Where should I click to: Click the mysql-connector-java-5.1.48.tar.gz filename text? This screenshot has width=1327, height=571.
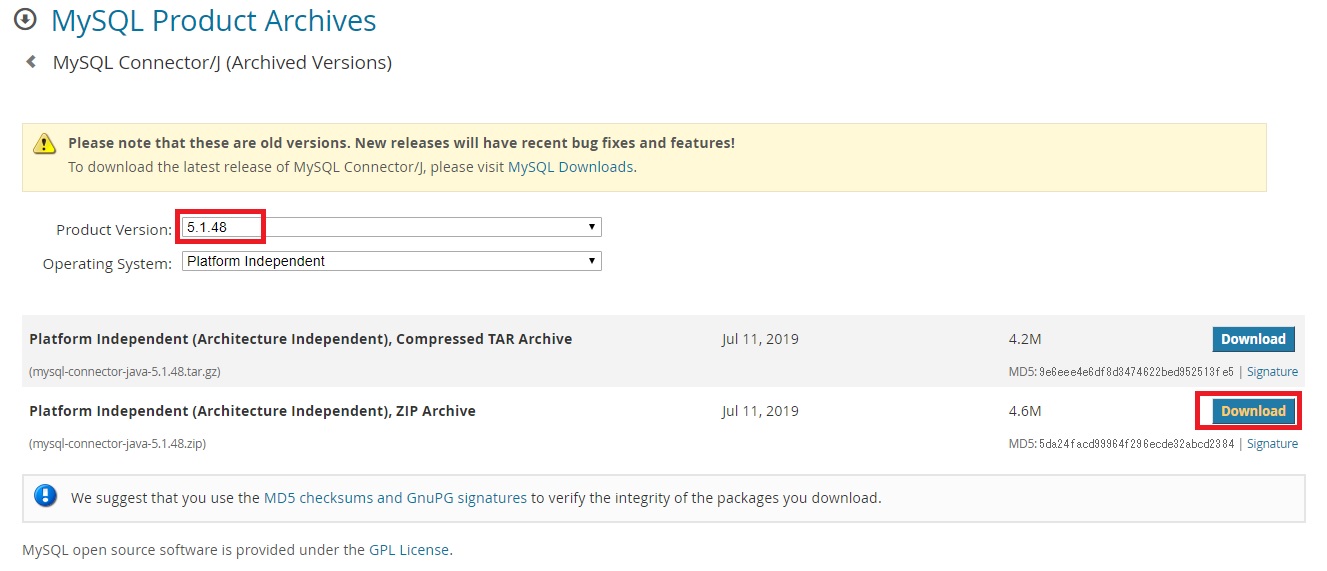[x=125, y=371]
